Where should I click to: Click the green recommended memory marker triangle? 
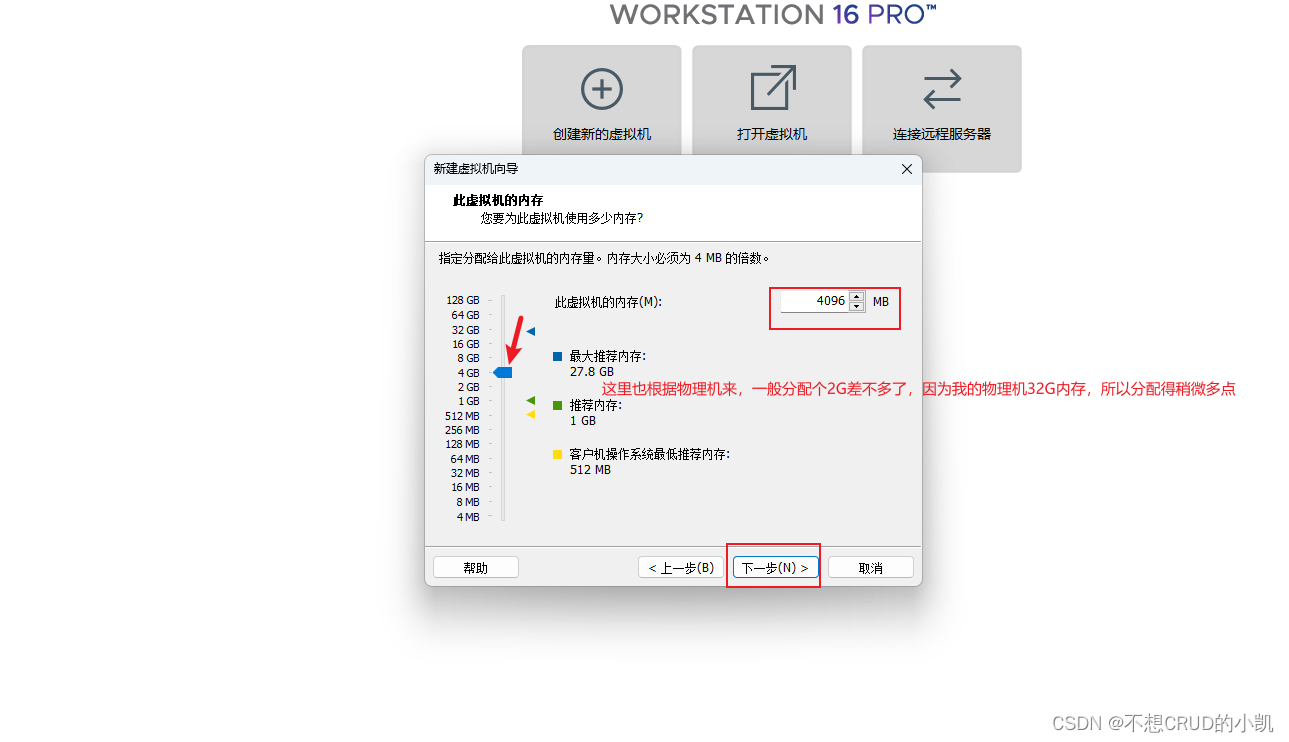pos(531,400)
